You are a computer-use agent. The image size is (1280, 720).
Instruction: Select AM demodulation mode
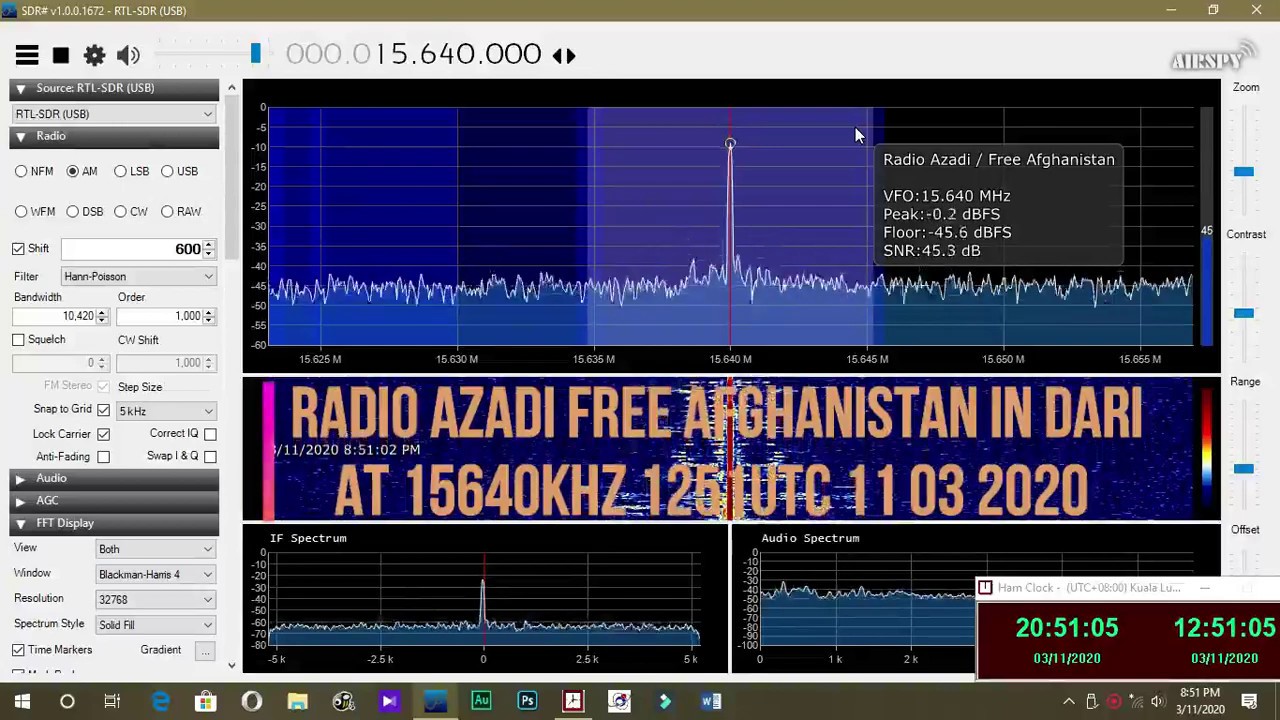point(72,171)
